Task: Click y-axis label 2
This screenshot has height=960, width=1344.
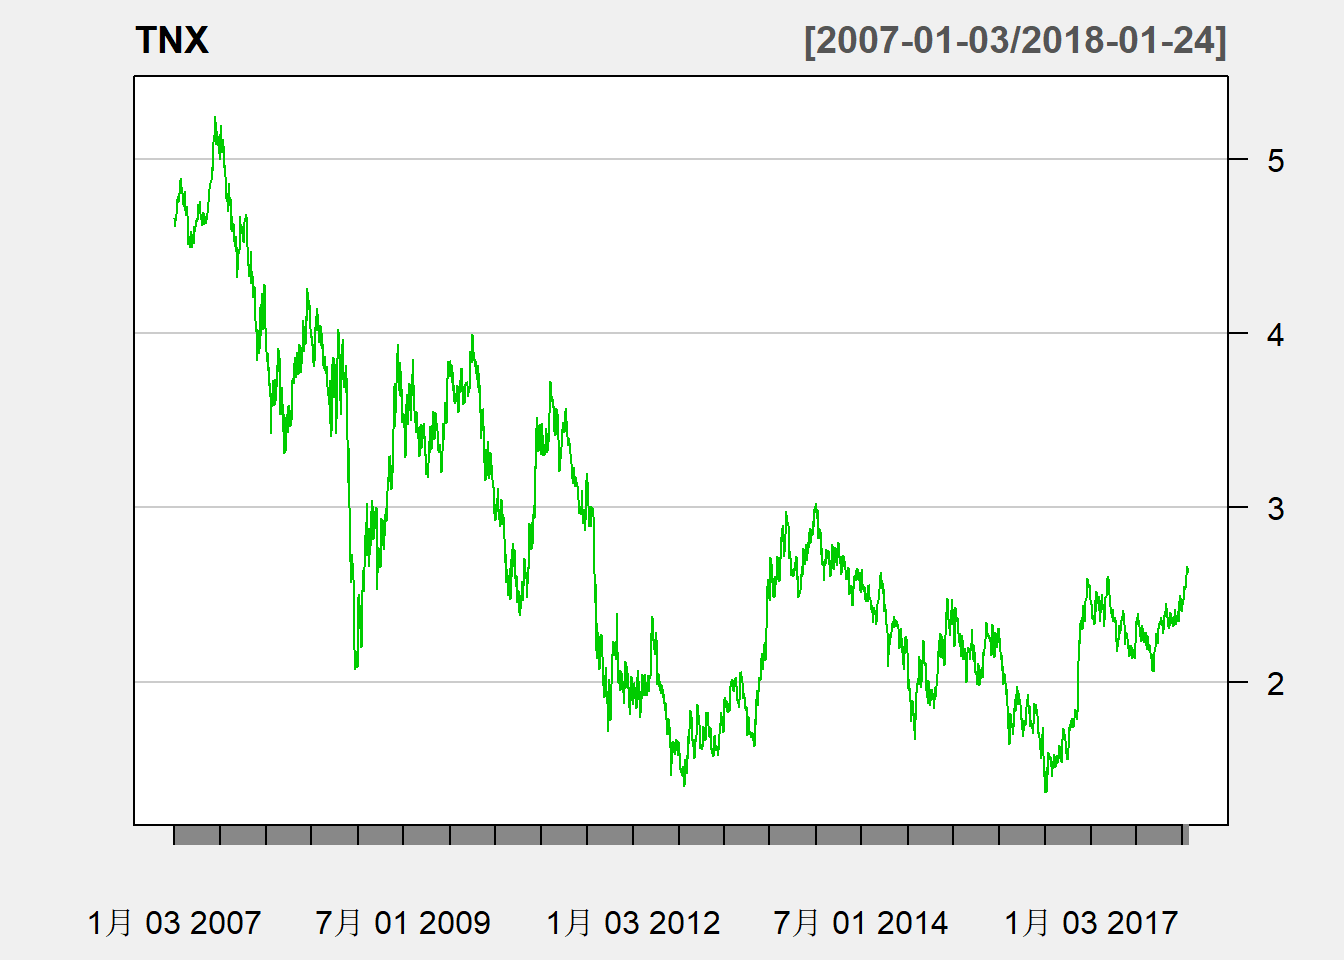Action: [1275, 683]
